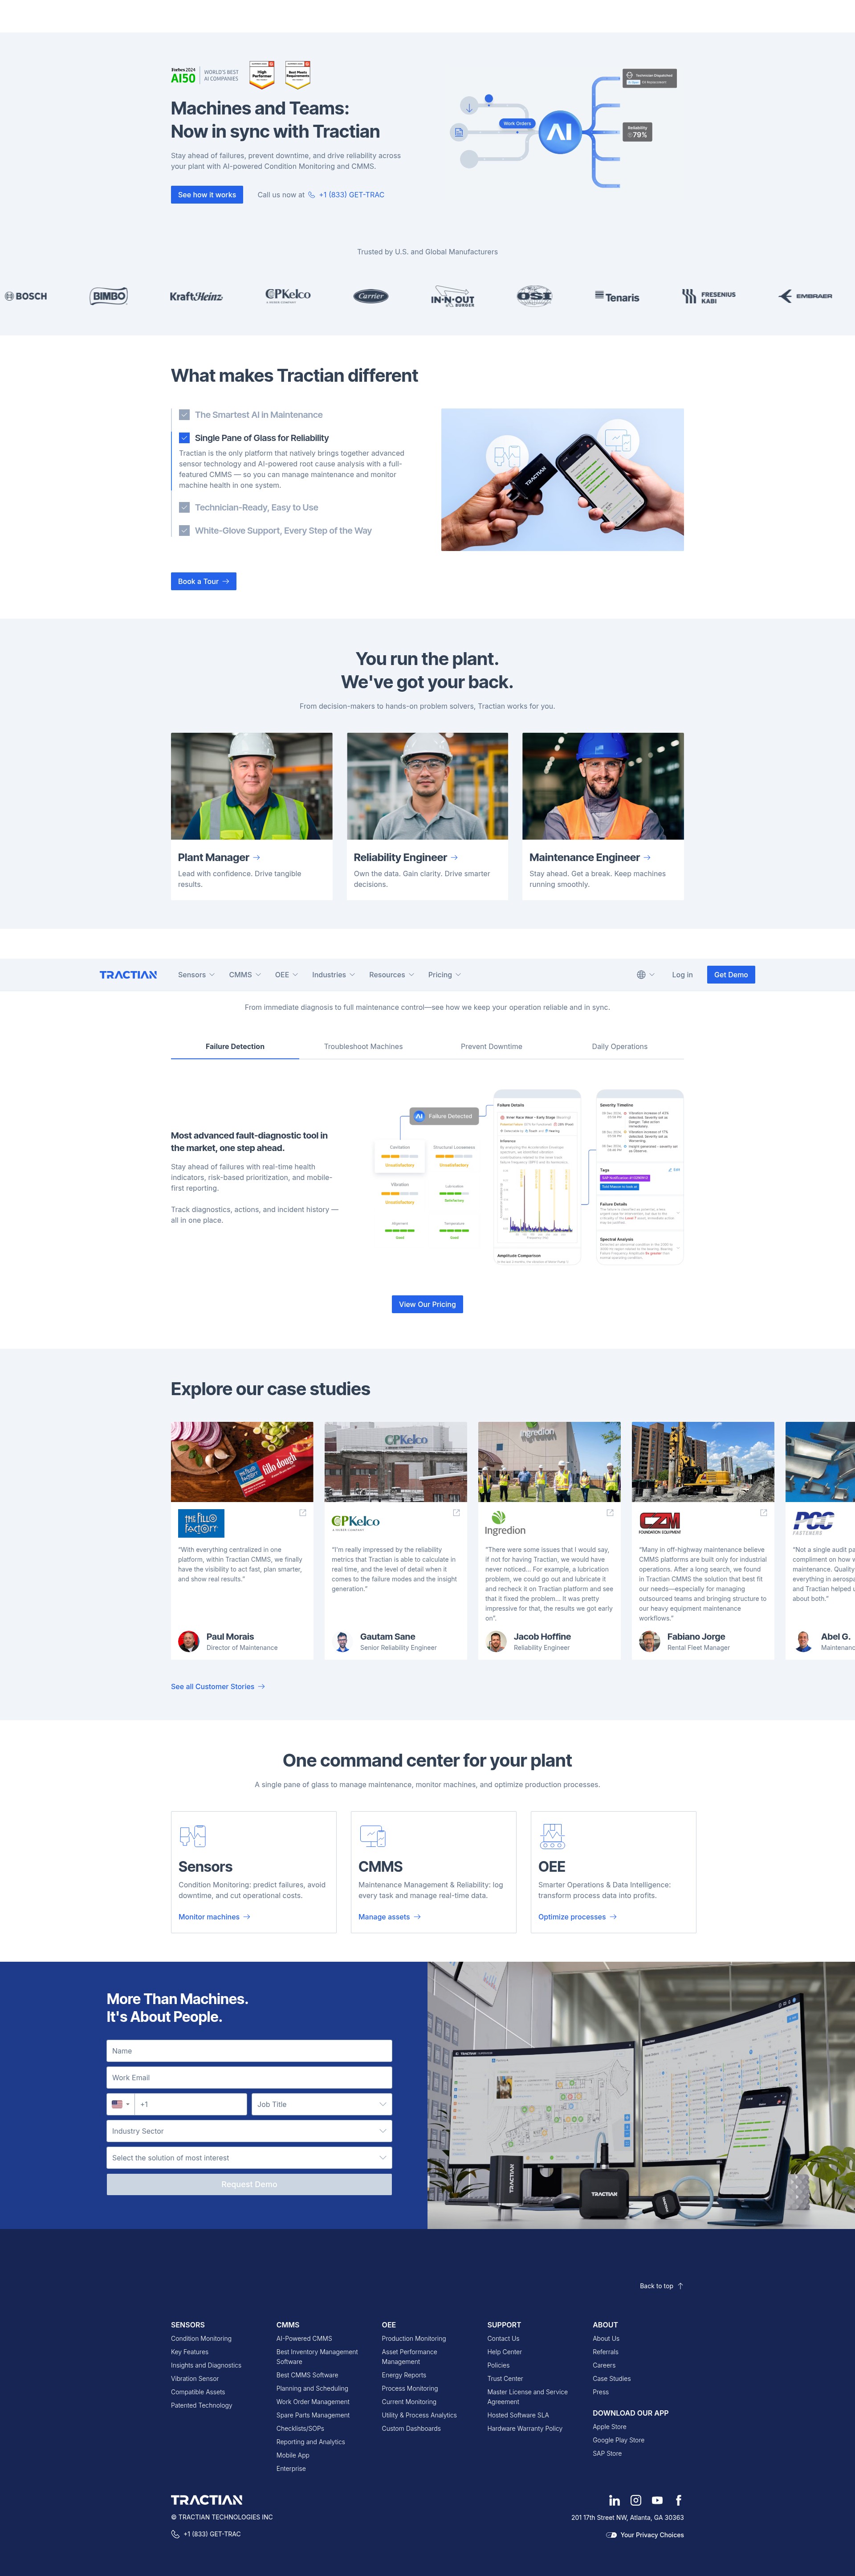Expand the Pricing navbar dropdown
This screenshot has width=855, height=2576.
tap(444, 974)
